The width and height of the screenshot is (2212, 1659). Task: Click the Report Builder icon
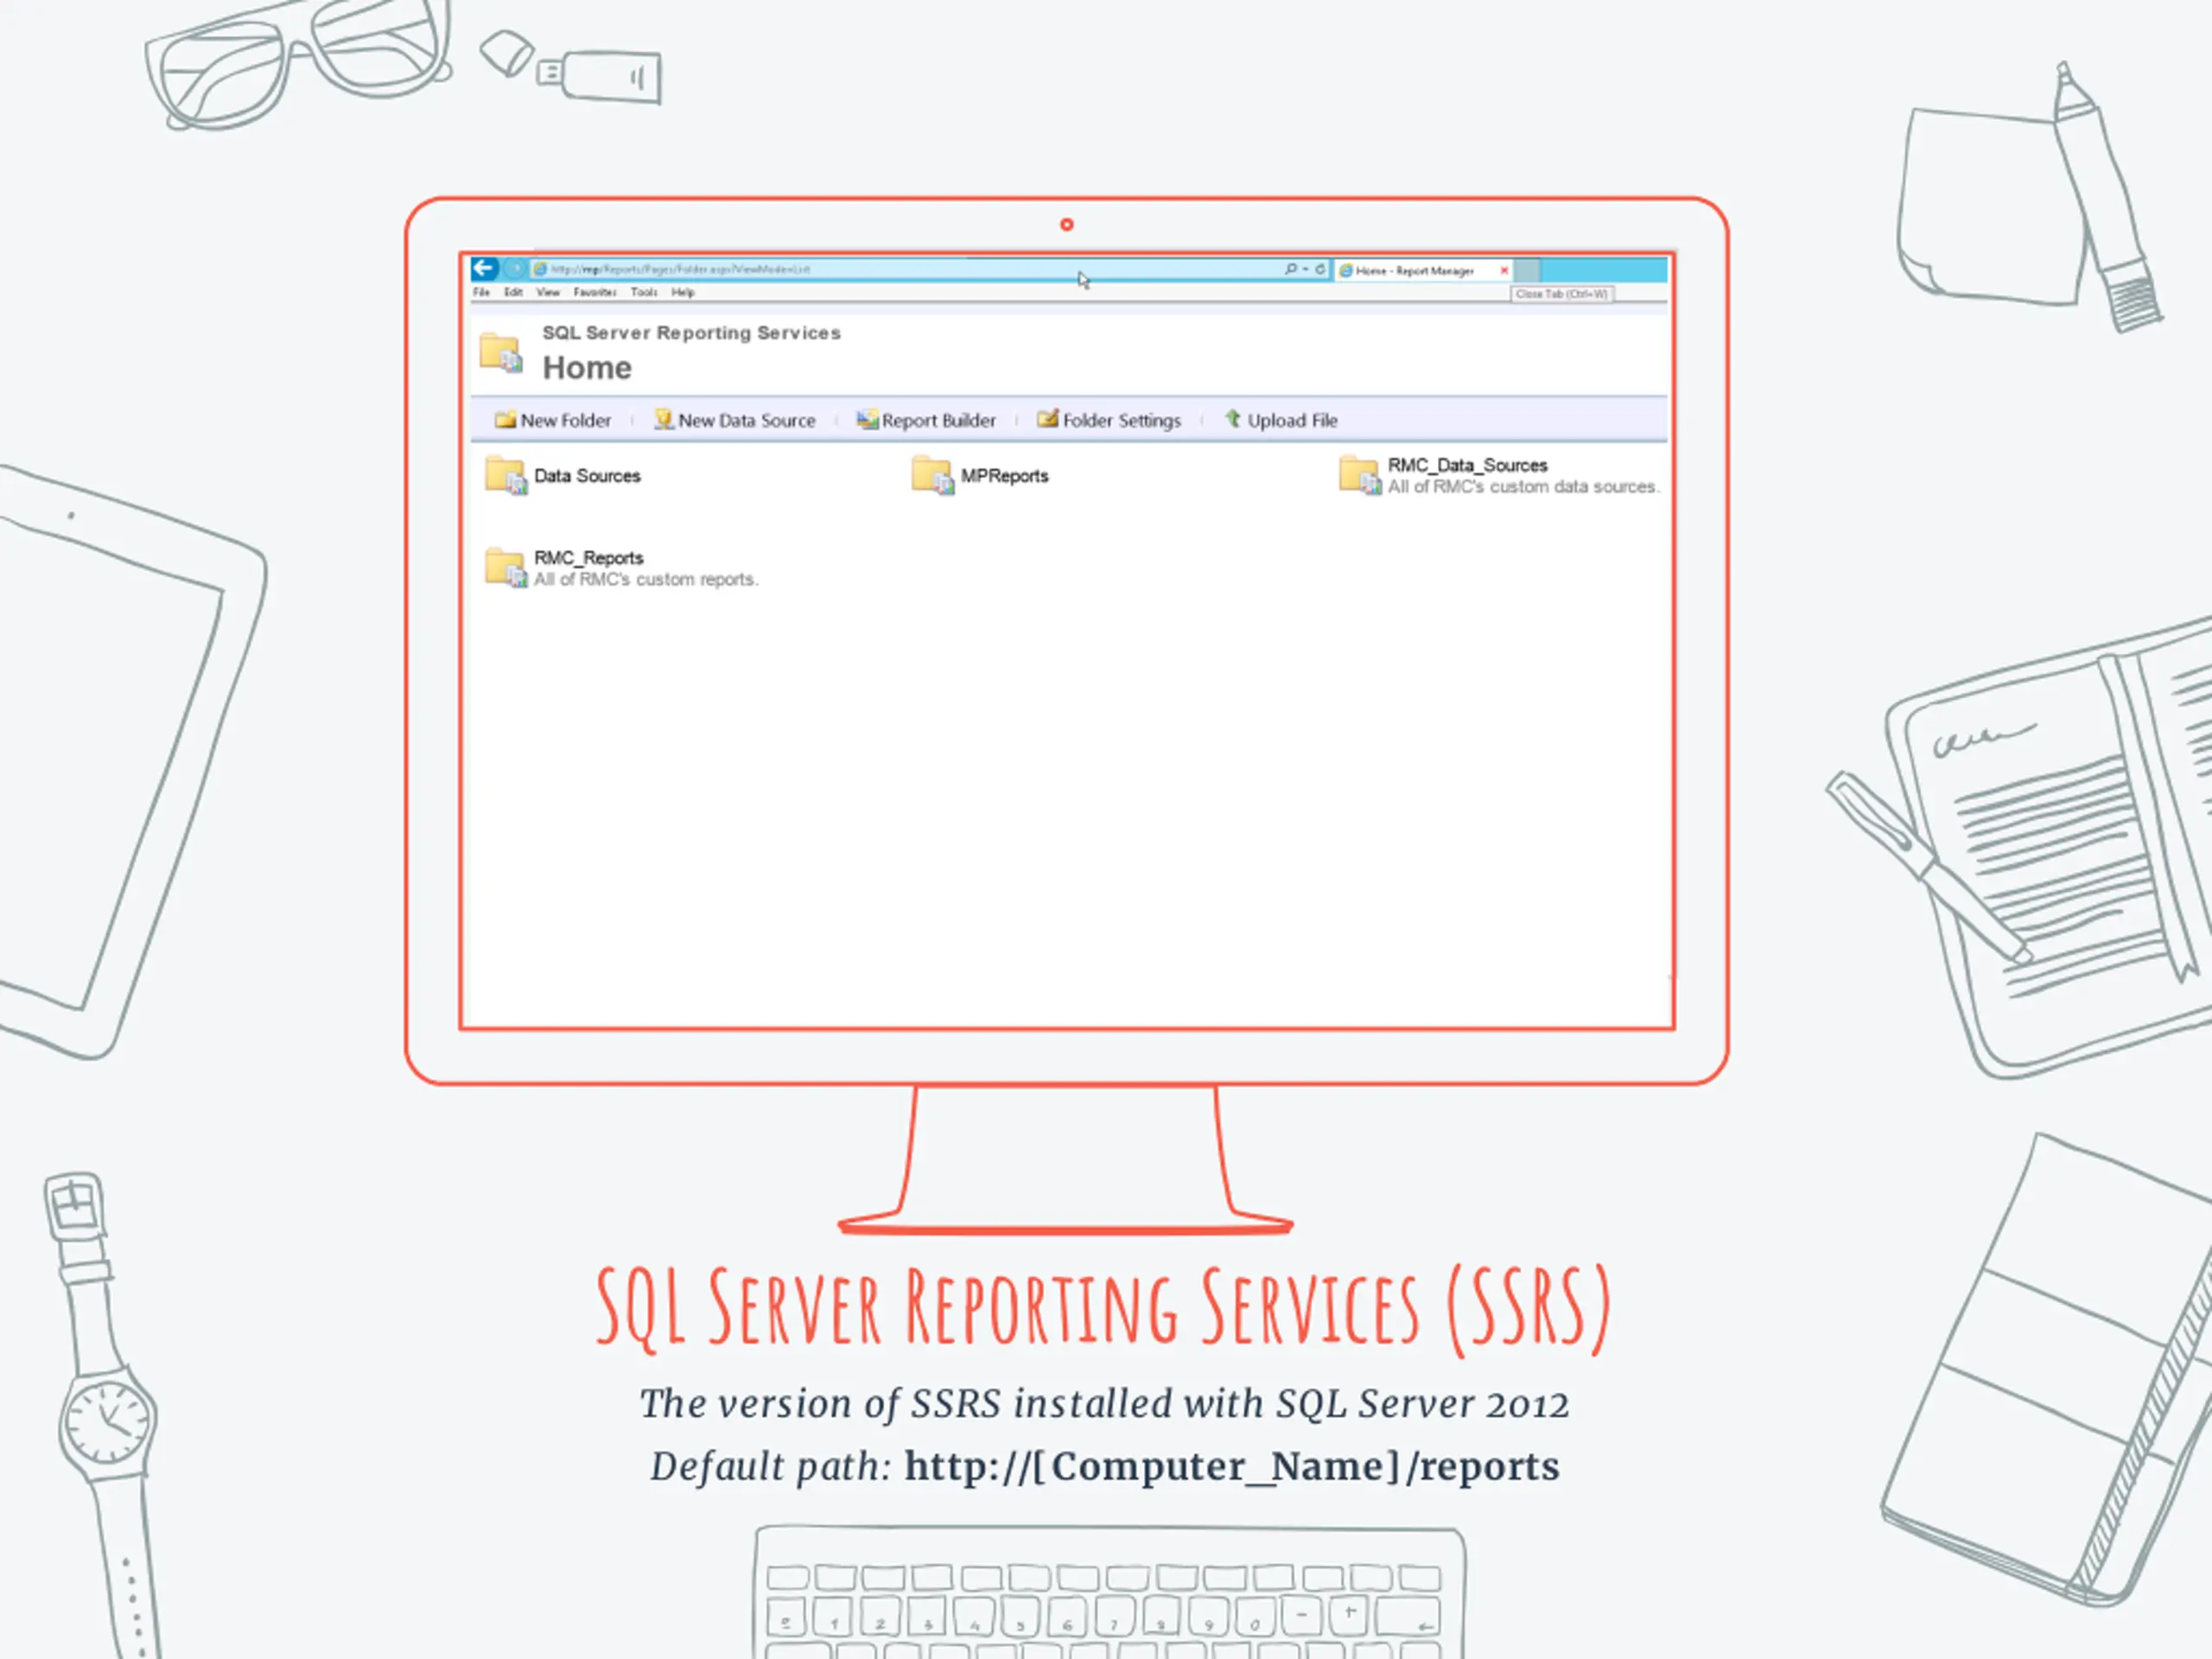(867, 419)
